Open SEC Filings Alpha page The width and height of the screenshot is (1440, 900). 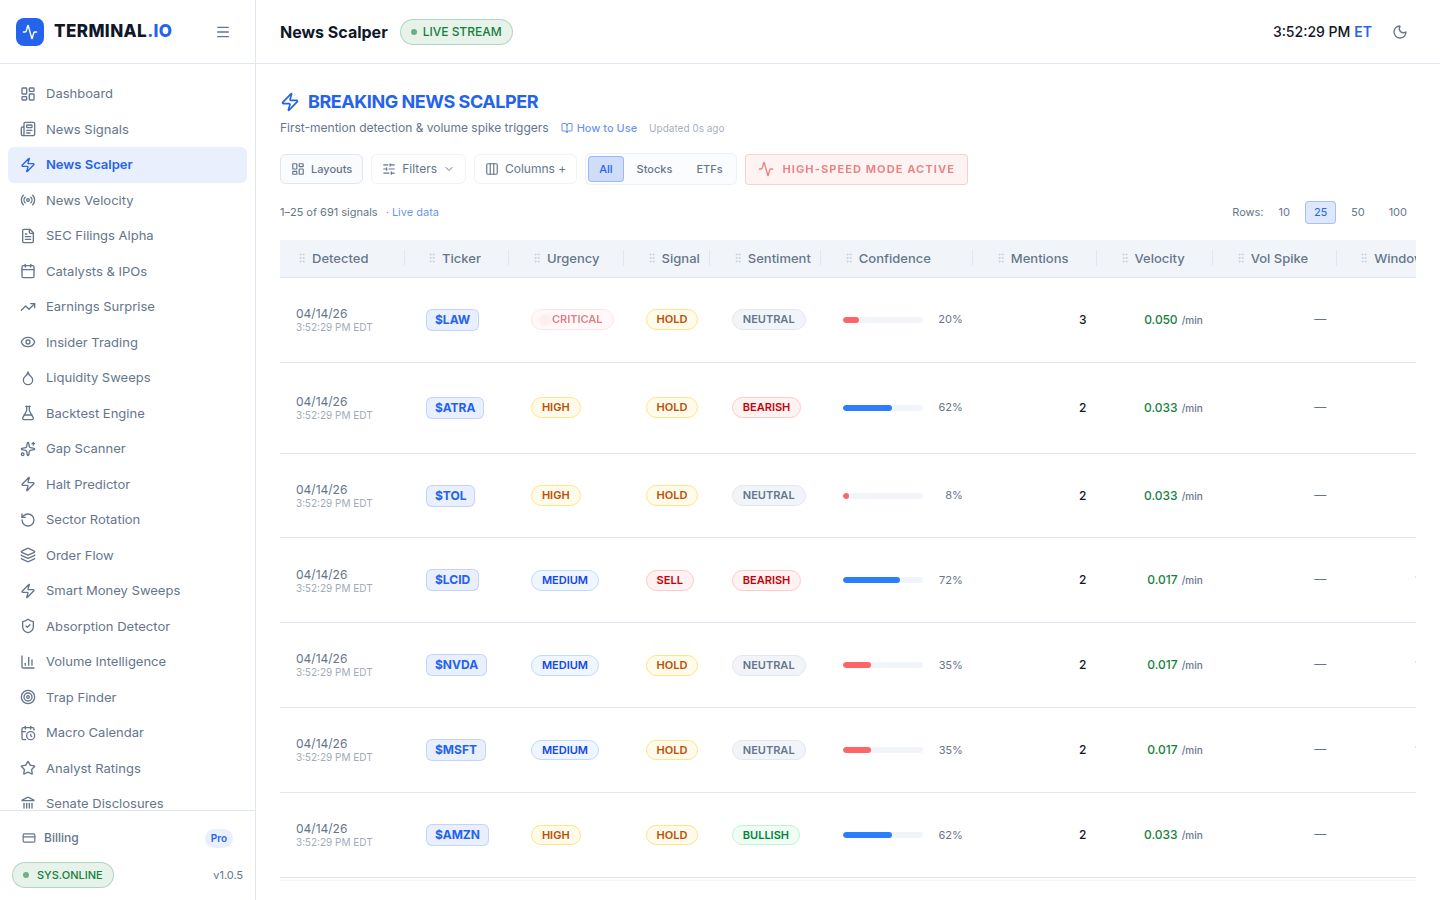(x=127, y=236)
